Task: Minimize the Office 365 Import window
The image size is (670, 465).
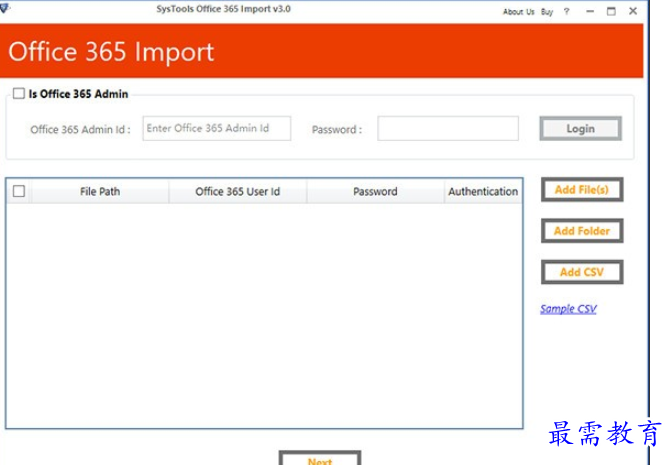Action: tap(590, 12)
